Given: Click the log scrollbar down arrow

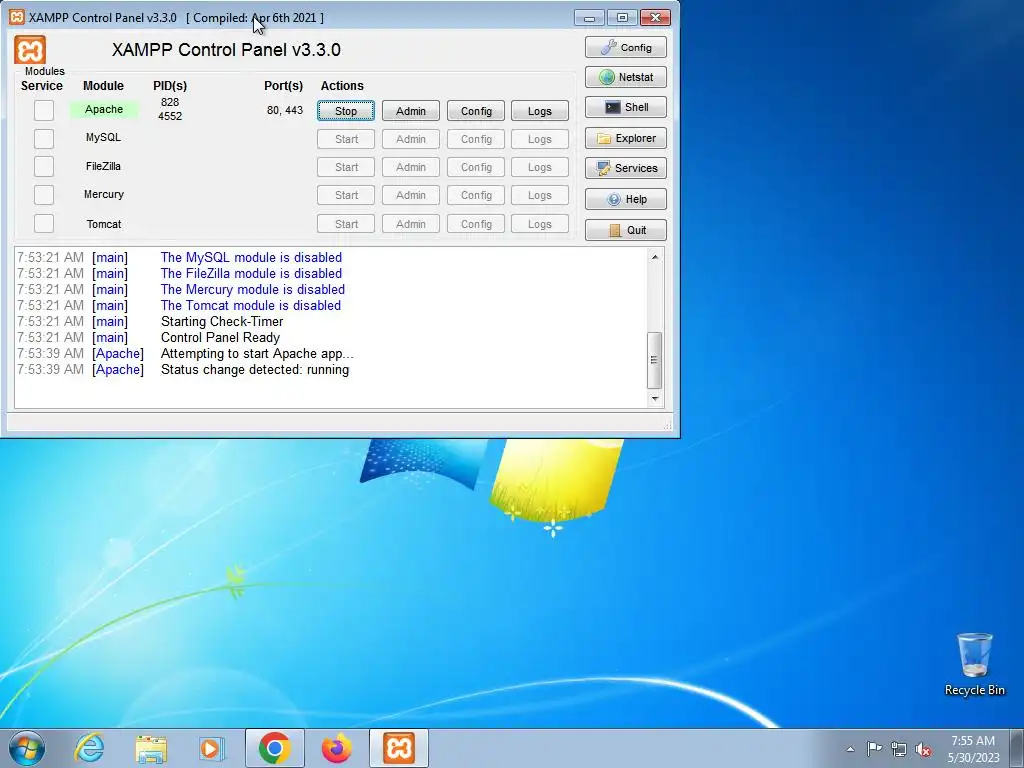Looking at the screenshot, I should pyautogui.click(x=655, y=398).
